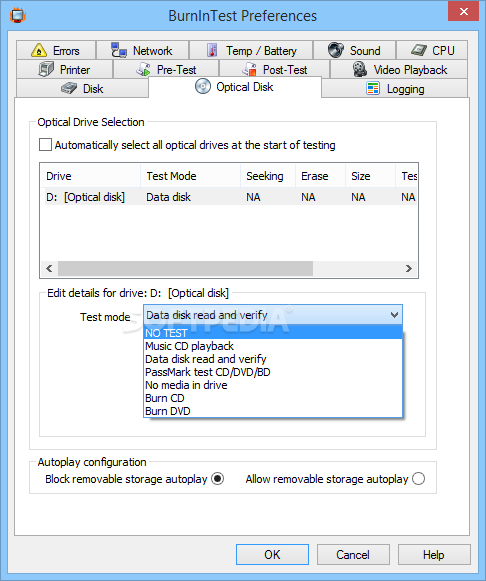Open the Video Playback tab

[399, 69]
